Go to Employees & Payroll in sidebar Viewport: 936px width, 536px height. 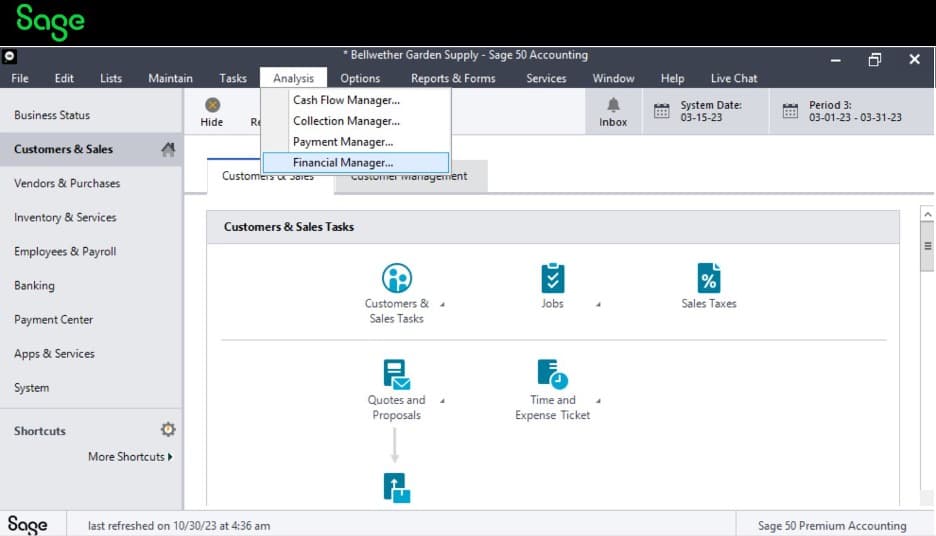coord(91,251)
